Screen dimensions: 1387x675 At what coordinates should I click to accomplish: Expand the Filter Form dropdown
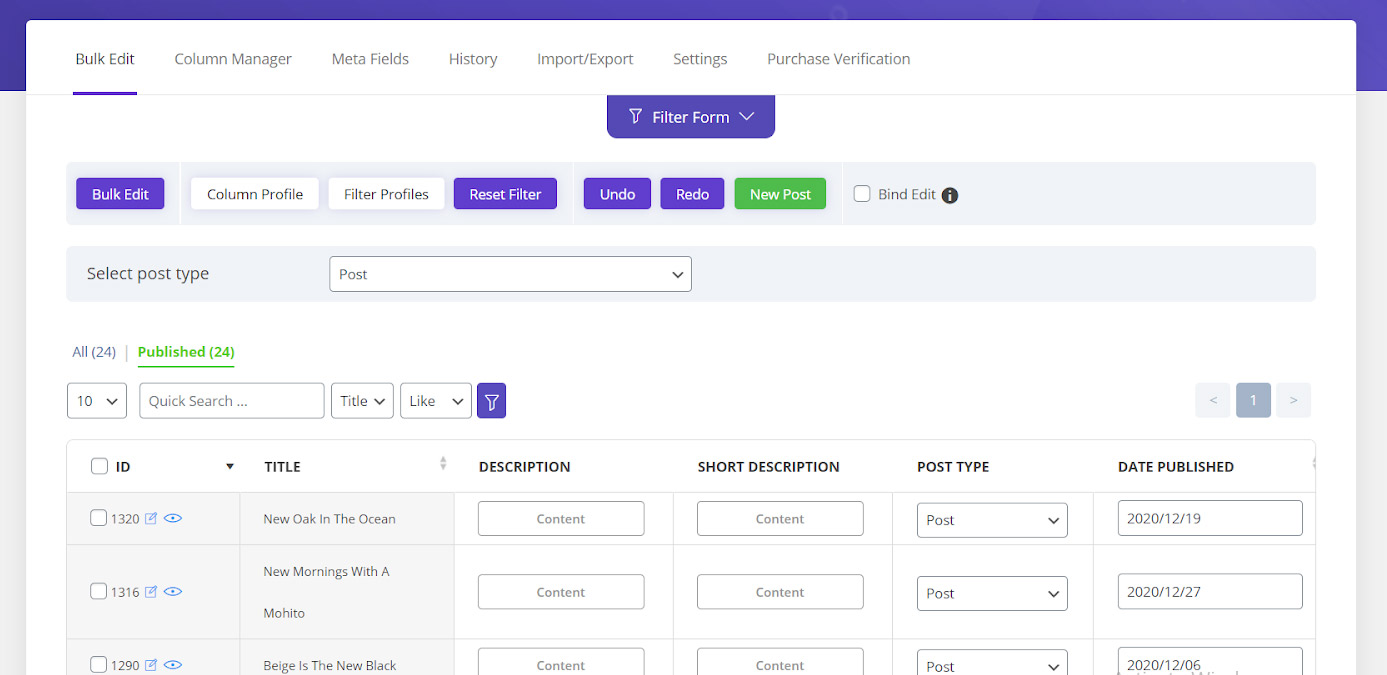click(x=691, y=117)
